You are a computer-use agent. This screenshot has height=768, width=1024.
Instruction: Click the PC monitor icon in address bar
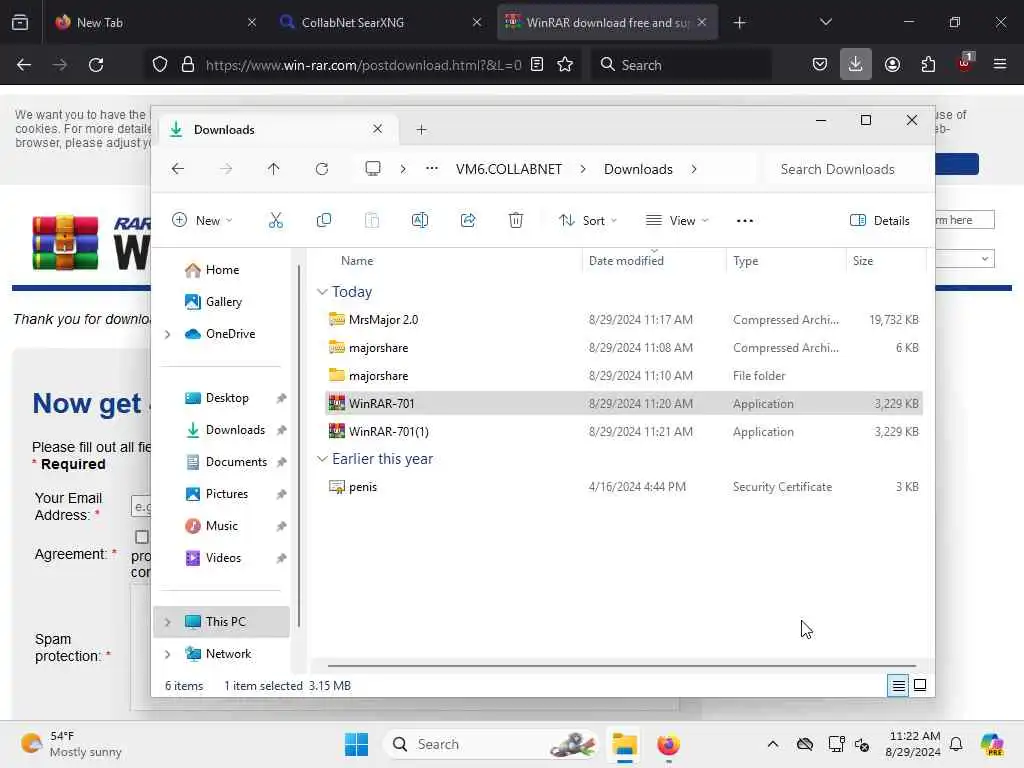pos(373,169)
